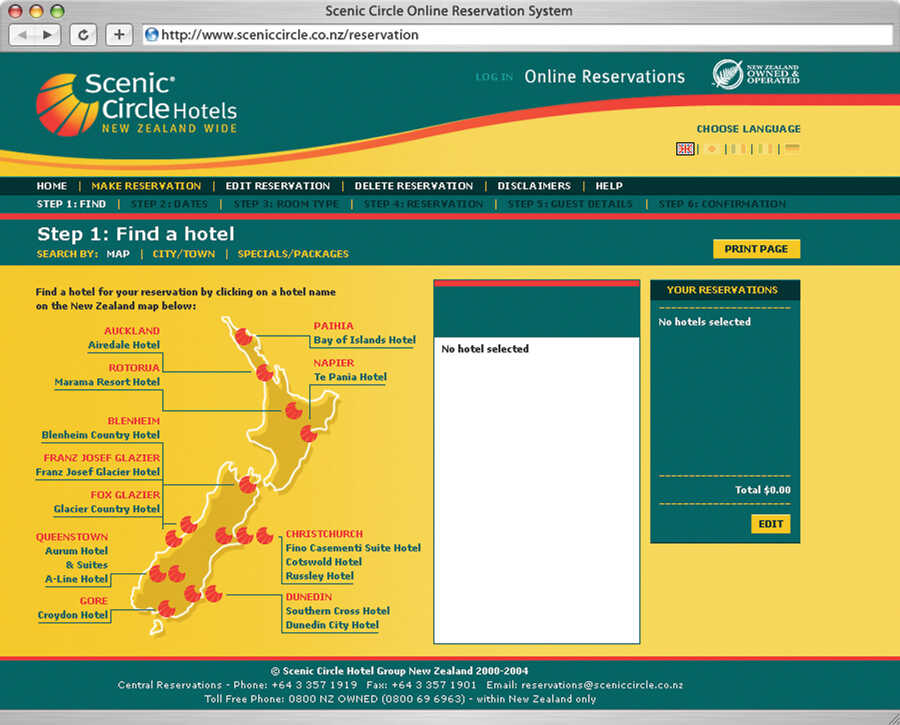
Task: Click the browser back arrow button
Action: pyautogui.click(x=22, y=35)
